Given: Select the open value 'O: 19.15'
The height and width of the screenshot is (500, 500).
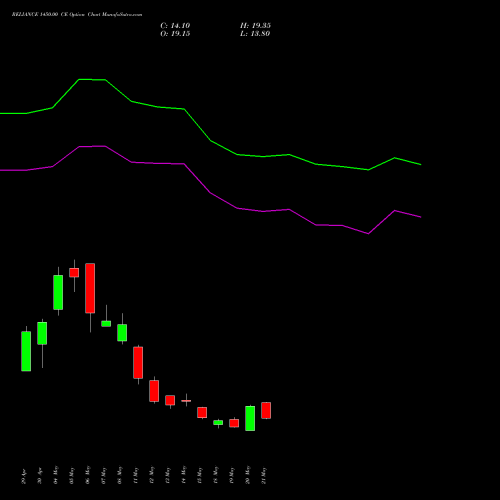Looking at the screenshot, I should click(x=175, y=34).
